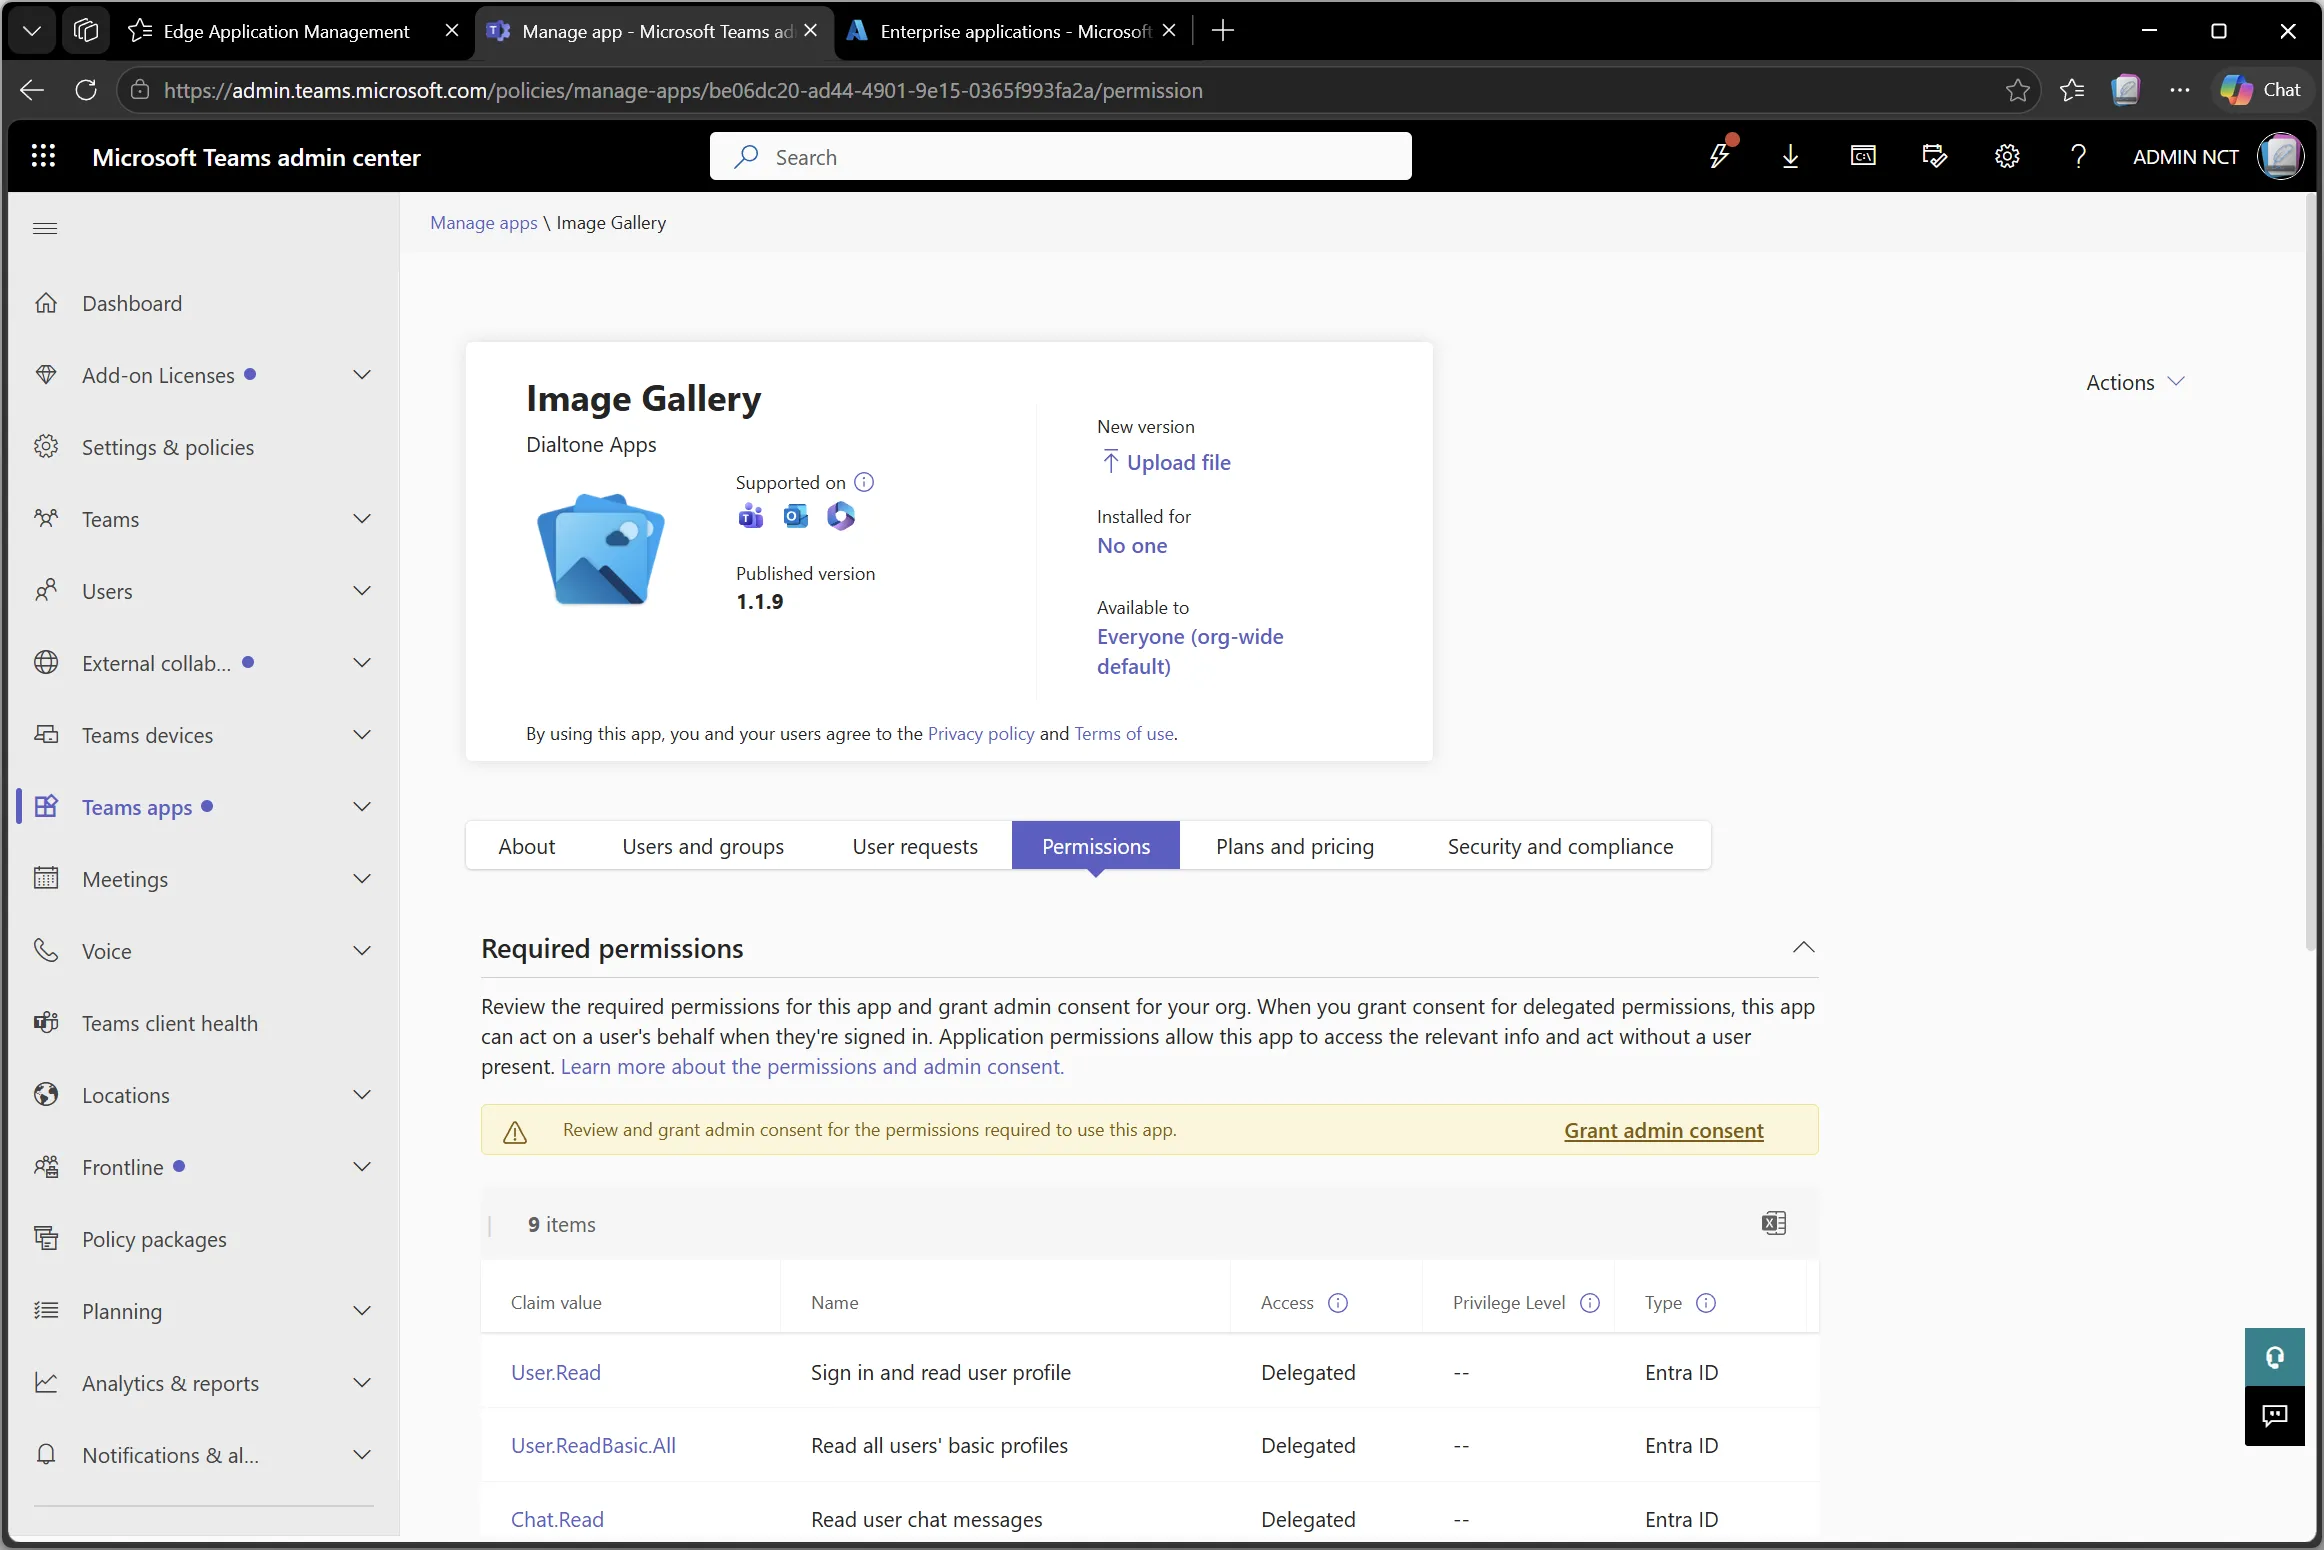The image size is (2324, 1550).
Task: Expand the Teams navigation section
Action: tap(362, 519)
